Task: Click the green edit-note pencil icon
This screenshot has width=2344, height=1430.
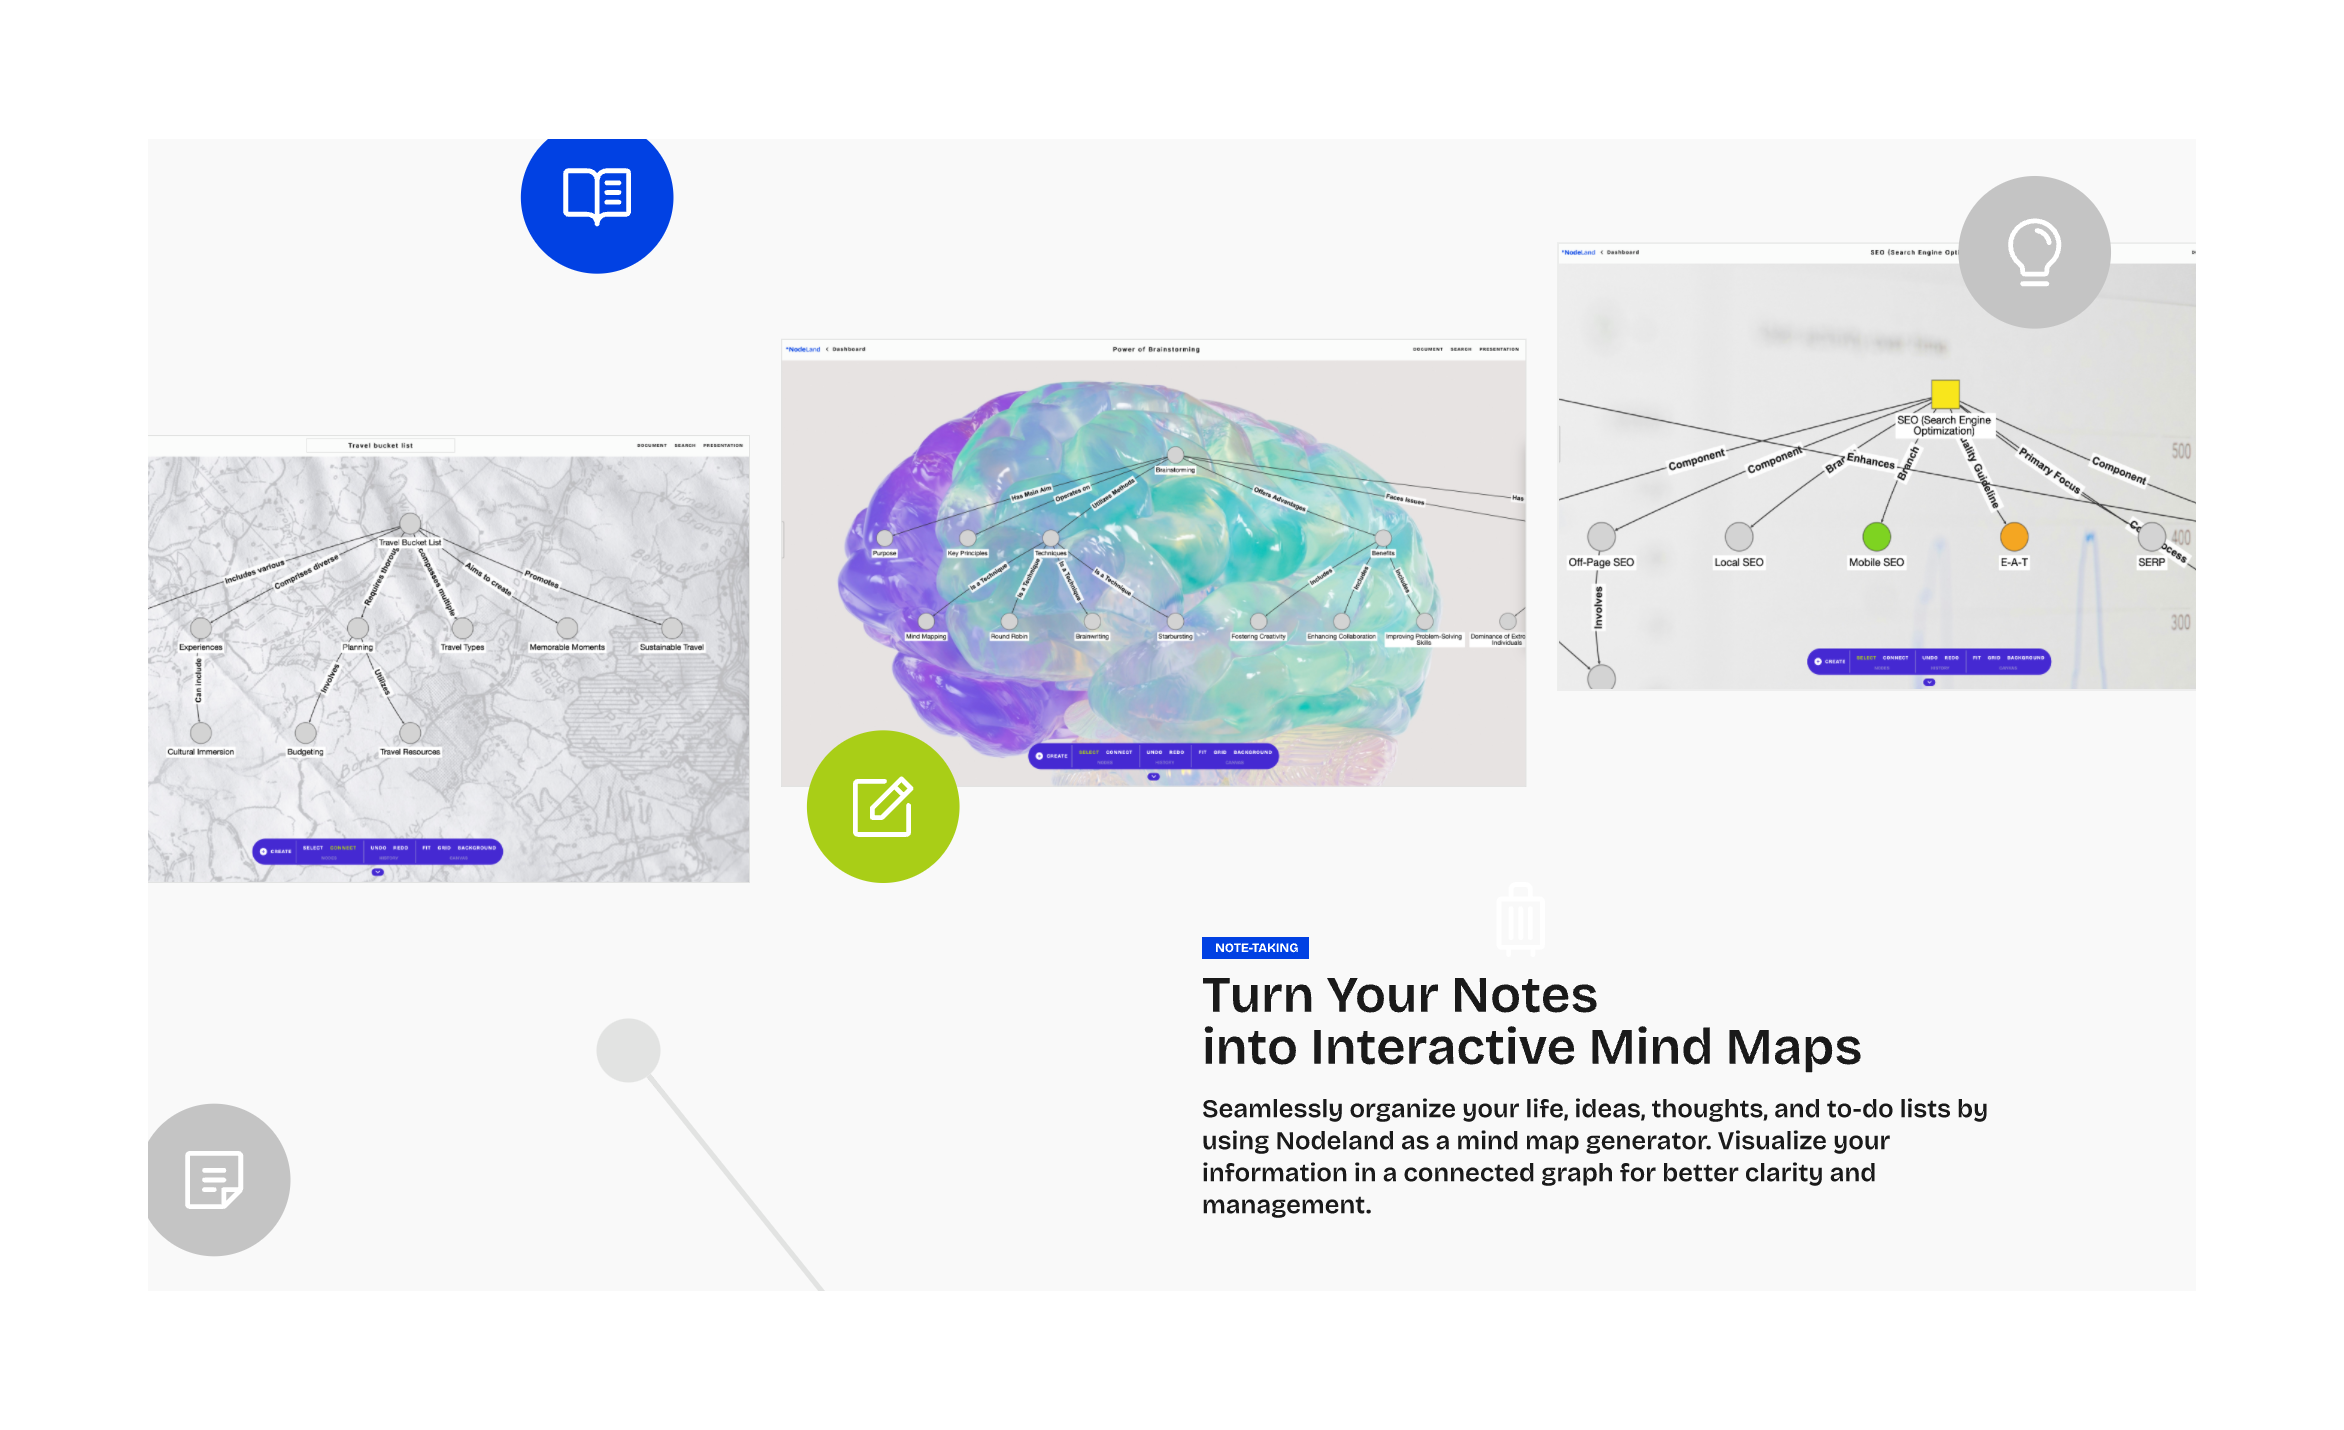Action: (x=882, y=806)
